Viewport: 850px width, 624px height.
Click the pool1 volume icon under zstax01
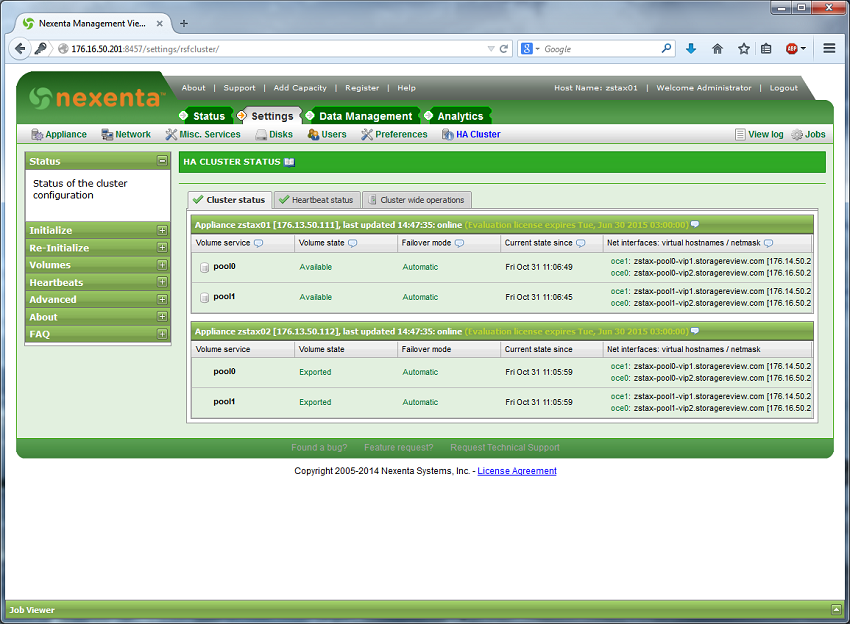(x=204, y=297)
